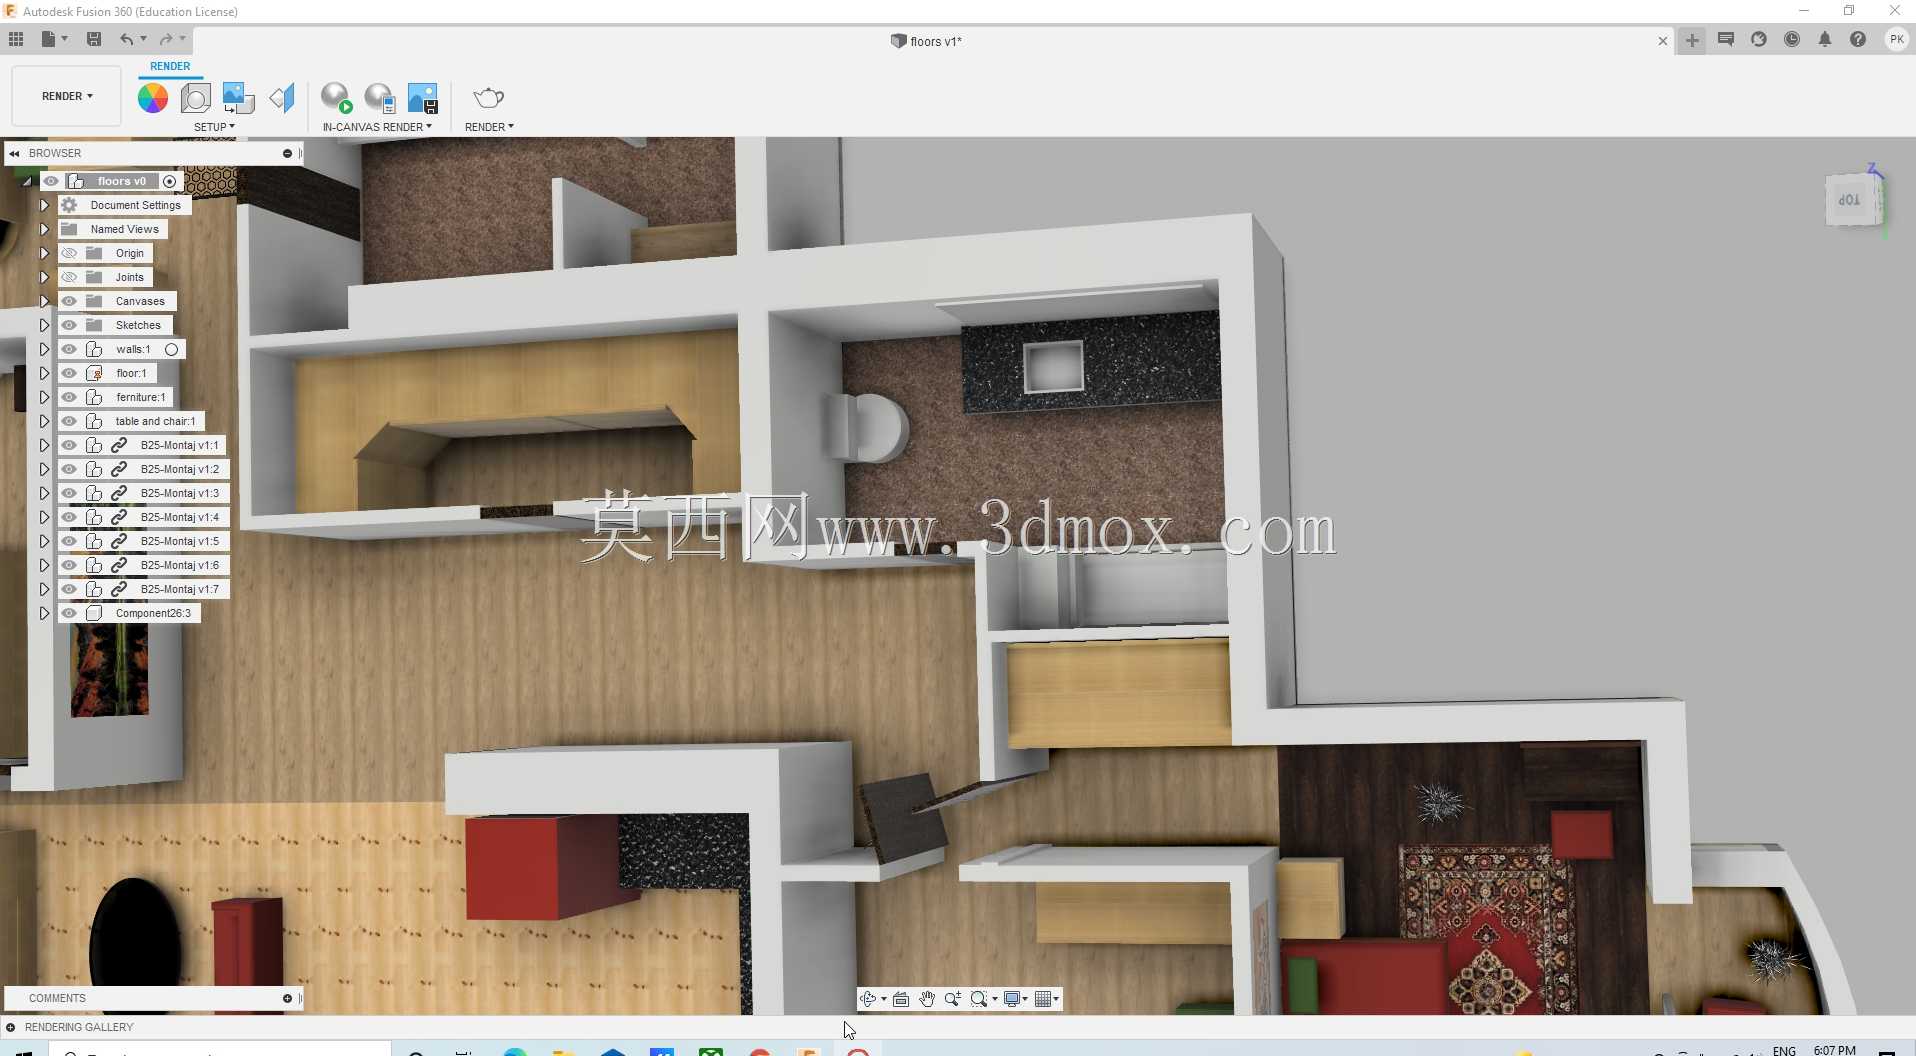This screenshot has height=1056, width=1916.
Task: Start In-Canvas Render
Action: pos(336,98)
